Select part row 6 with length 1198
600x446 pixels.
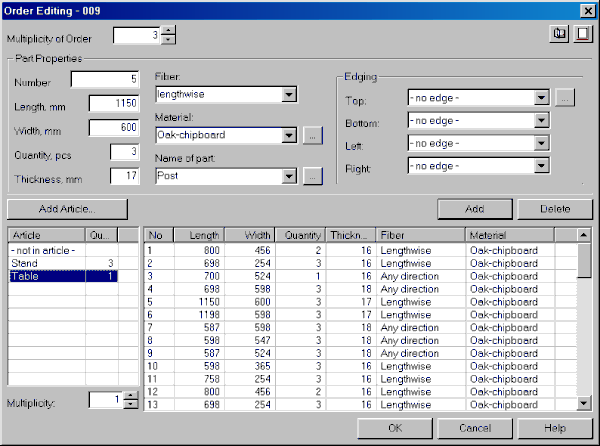[360, 315]
